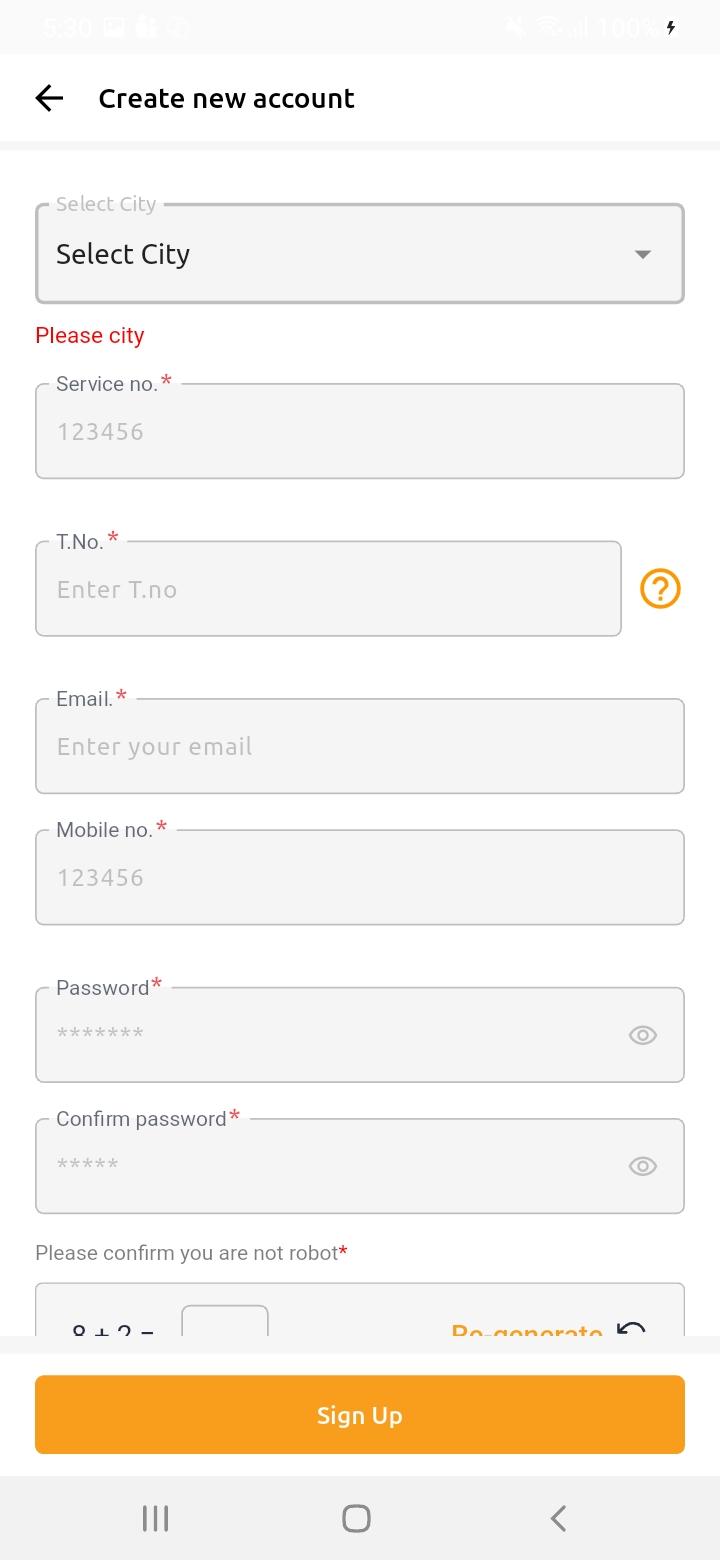
Task: Focus the Service no. input field
Action: pos(360,432)
